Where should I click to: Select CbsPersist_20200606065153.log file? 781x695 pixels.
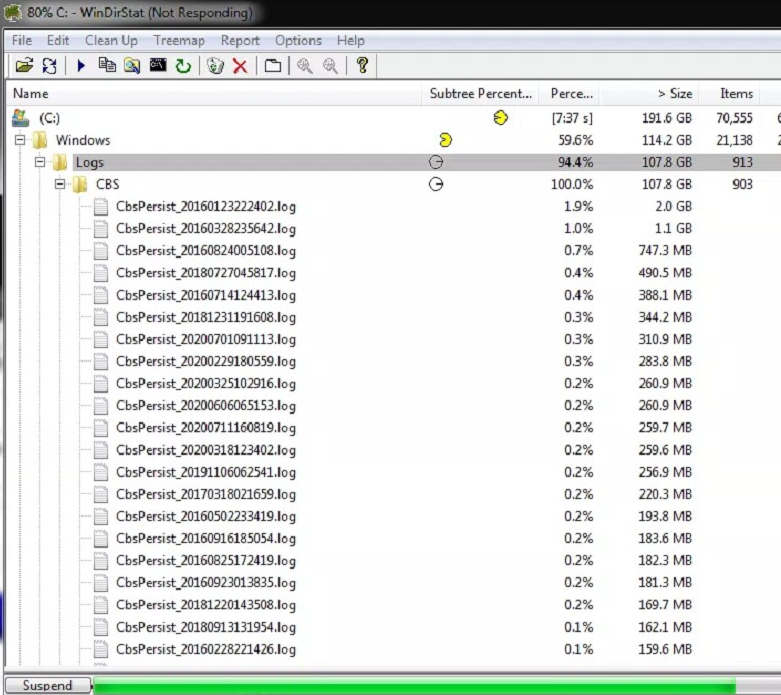tap(206, 406)
